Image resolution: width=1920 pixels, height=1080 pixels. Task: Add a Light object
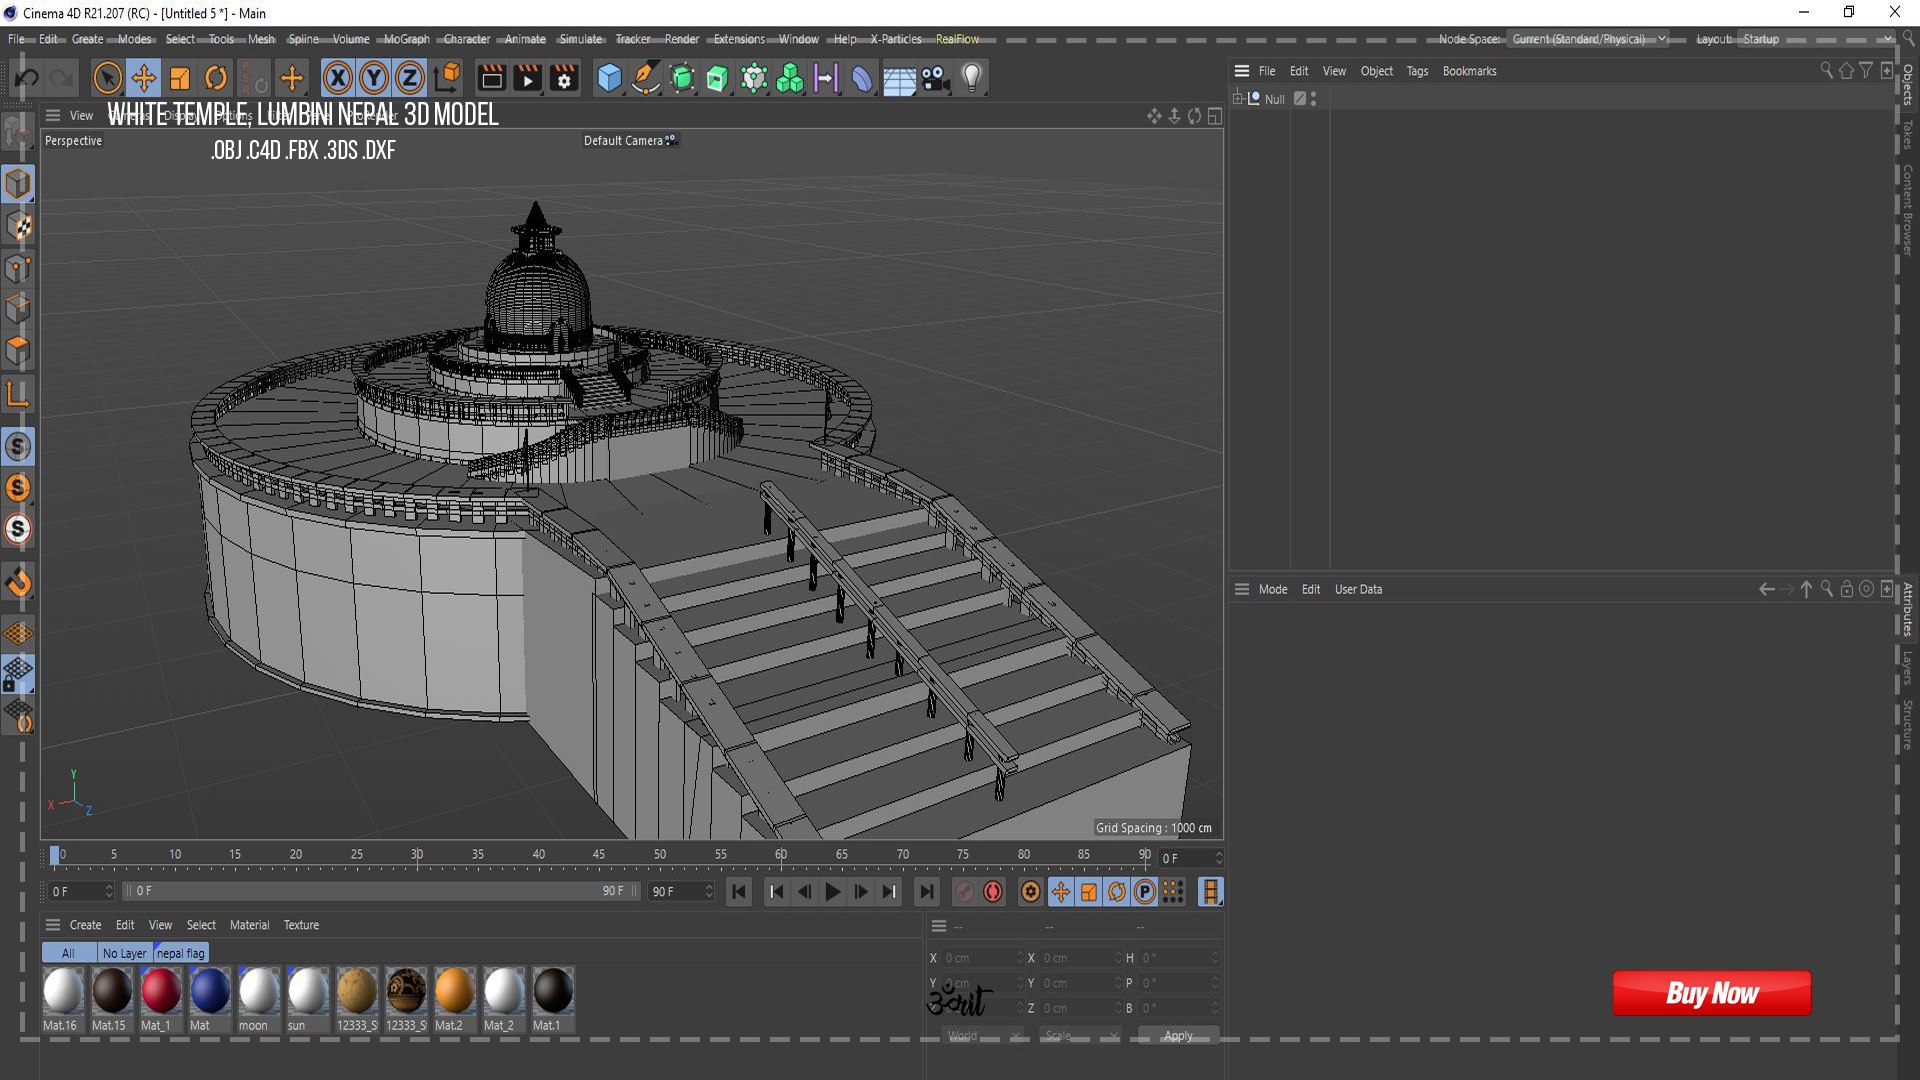(972, 78)
